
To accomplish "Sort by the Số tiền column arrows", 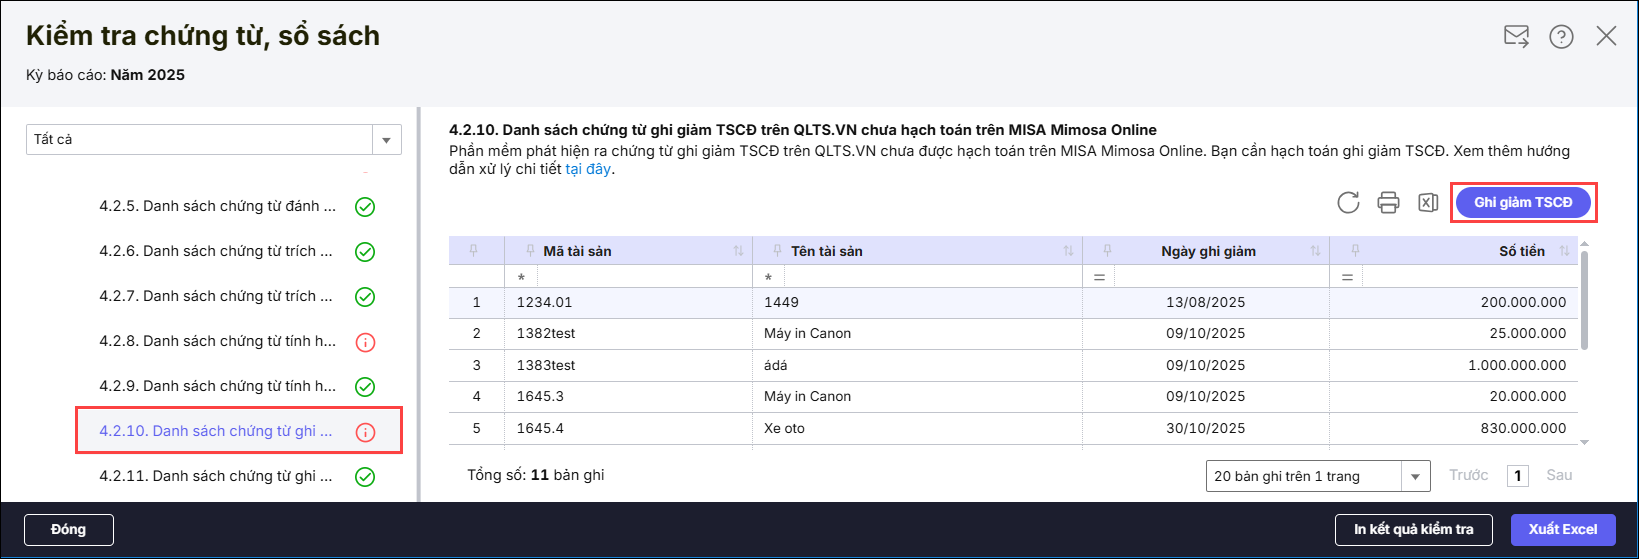I will pos(1564,251).
